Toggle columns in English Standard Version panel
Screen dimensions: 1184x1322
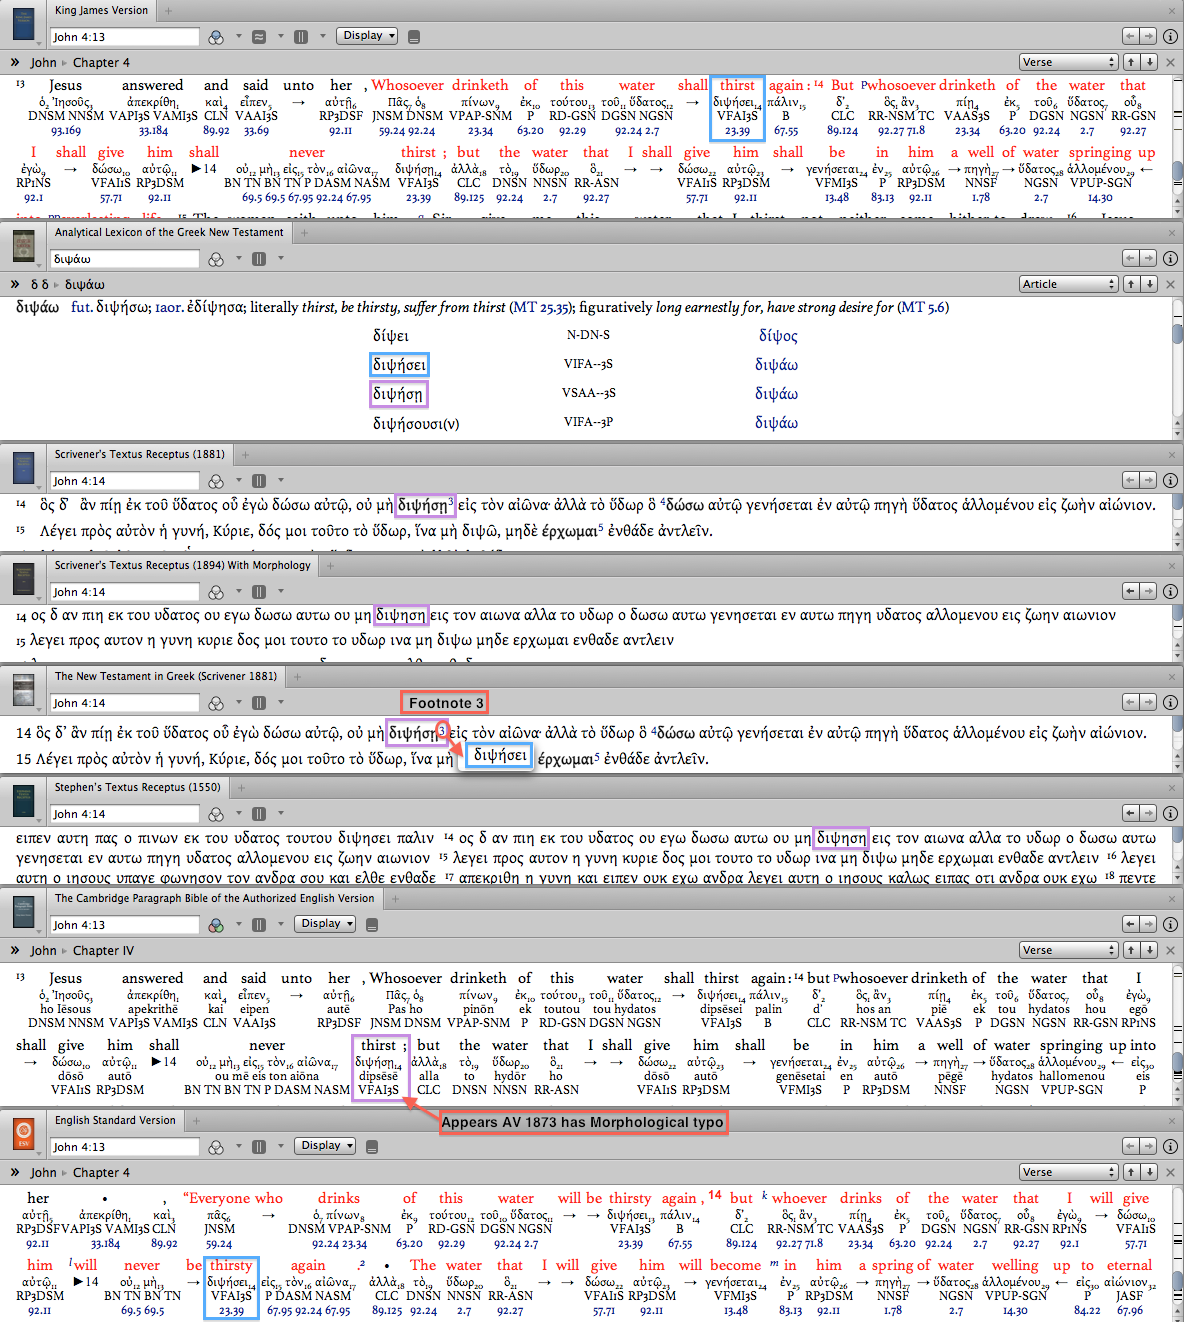coord(258,1147)
